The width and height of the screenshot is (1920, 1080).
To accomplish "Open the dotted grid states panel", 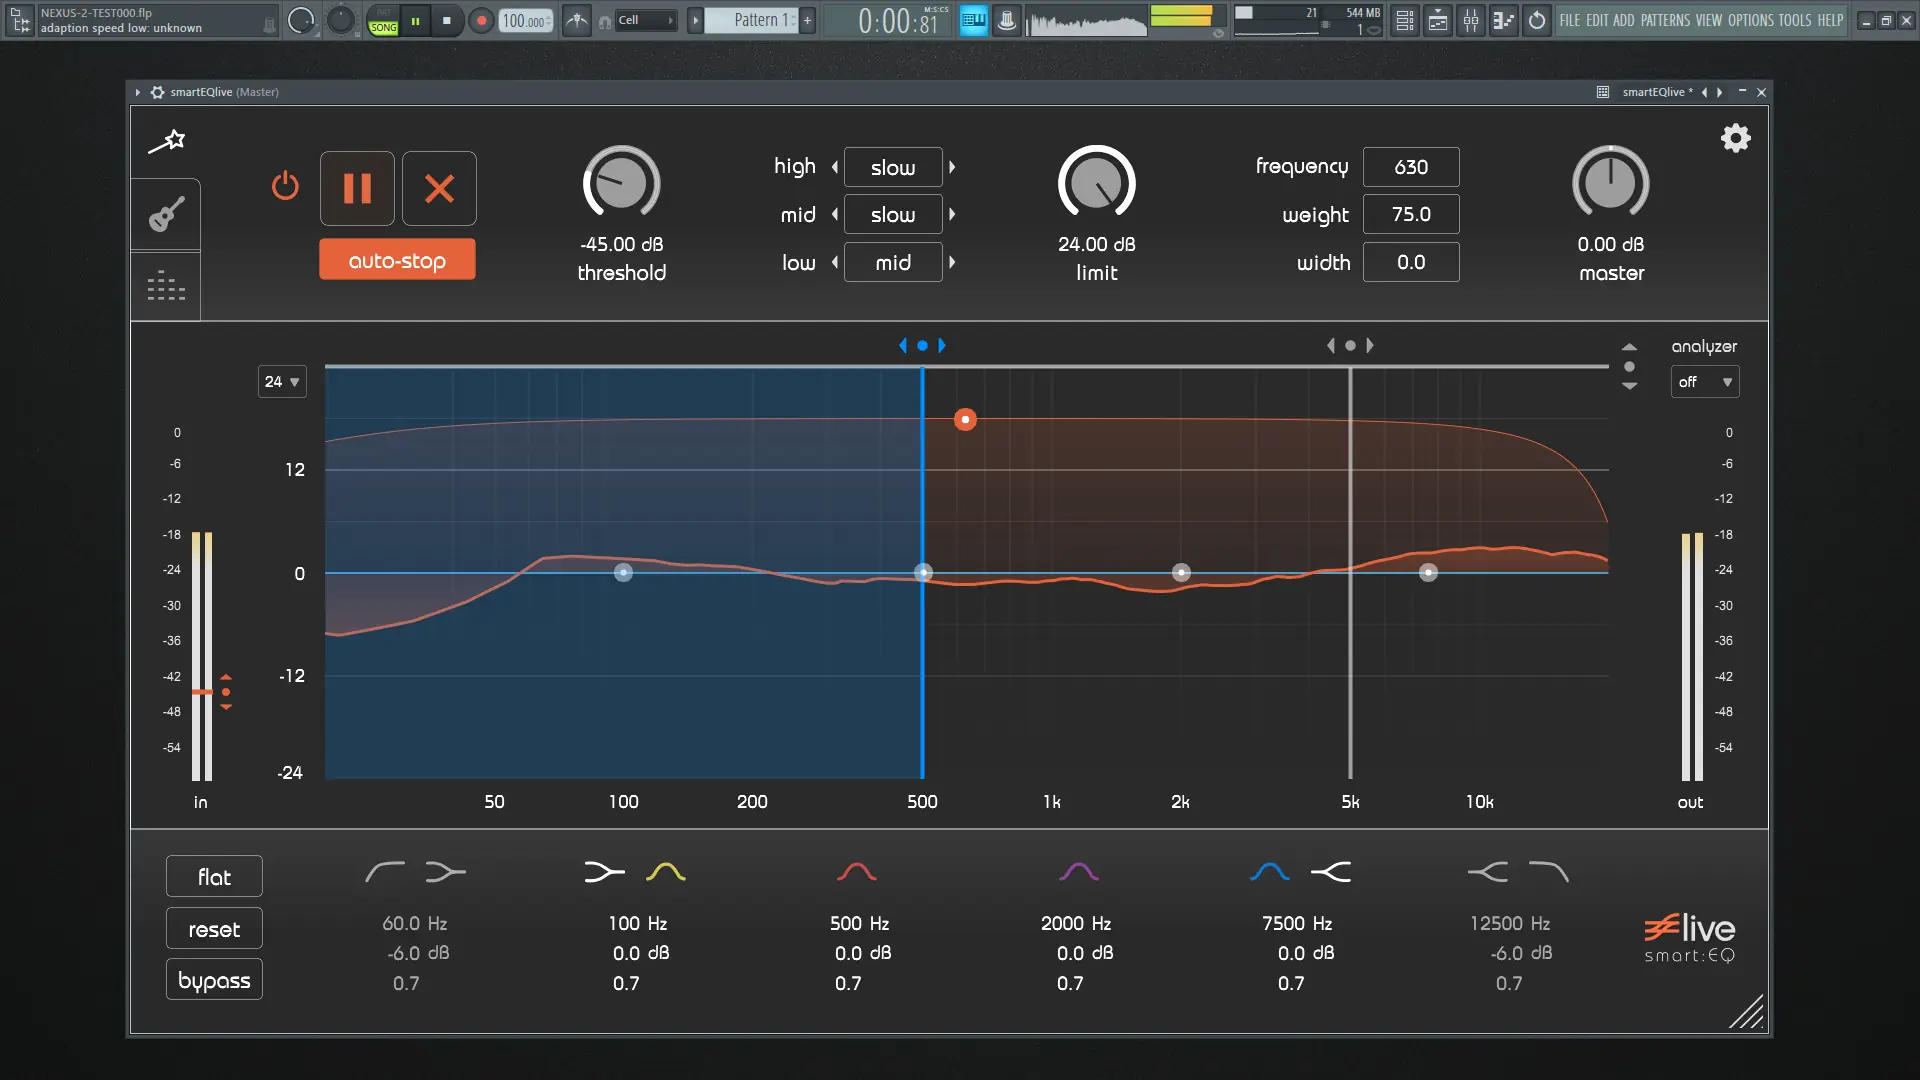I will point(166,287).
